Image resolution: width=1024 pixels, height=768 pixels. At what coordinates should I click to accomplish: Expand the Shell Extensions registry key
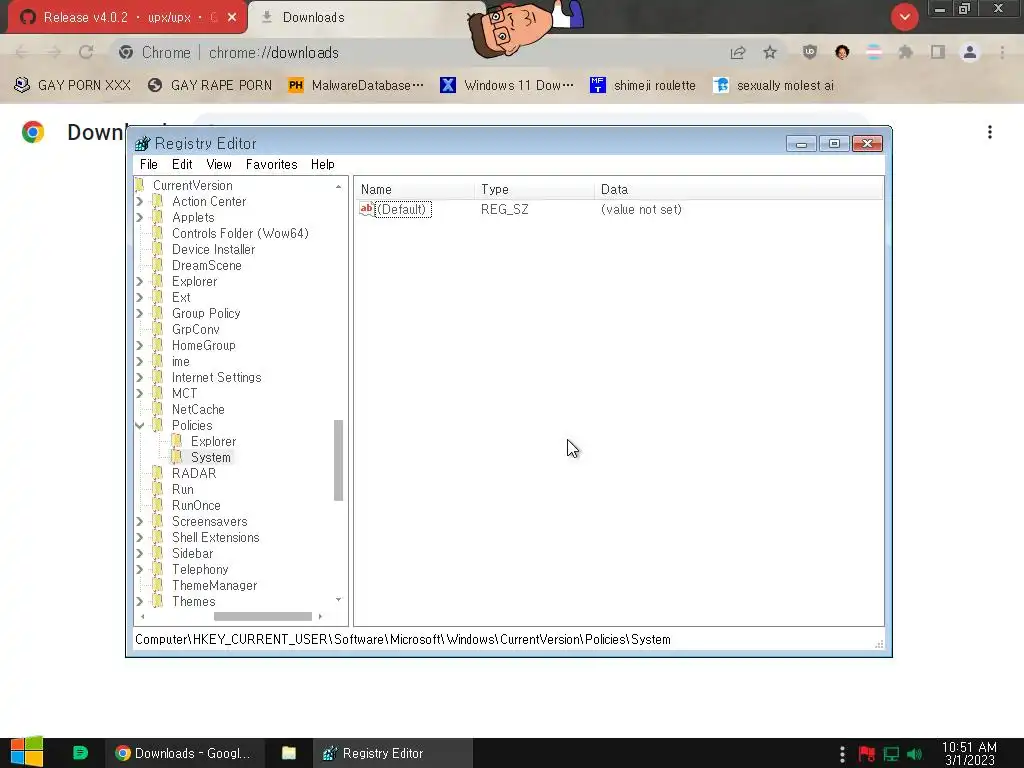click(x=140, y=537)
